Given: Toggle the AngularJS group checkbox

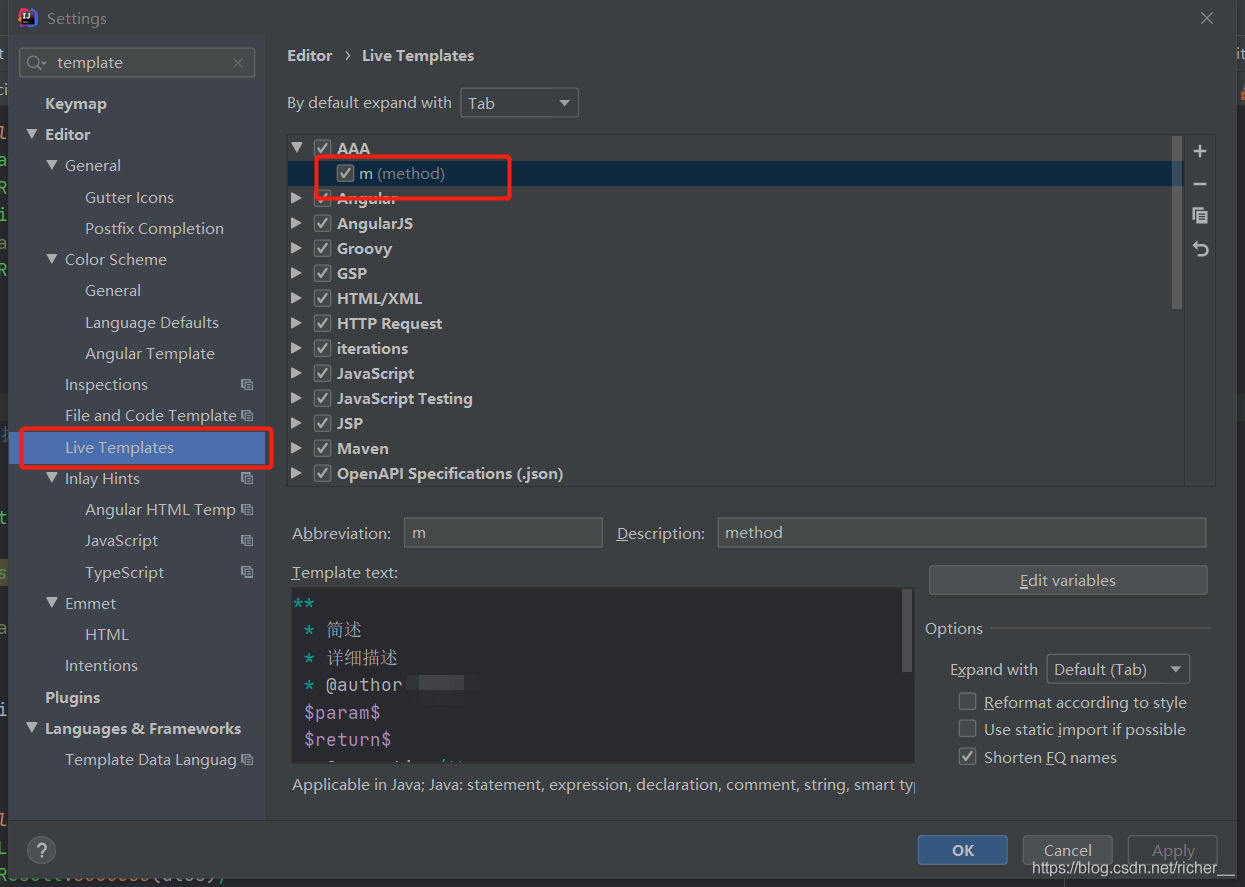Looking at the screenshot, I should click(x=322, y=223).
